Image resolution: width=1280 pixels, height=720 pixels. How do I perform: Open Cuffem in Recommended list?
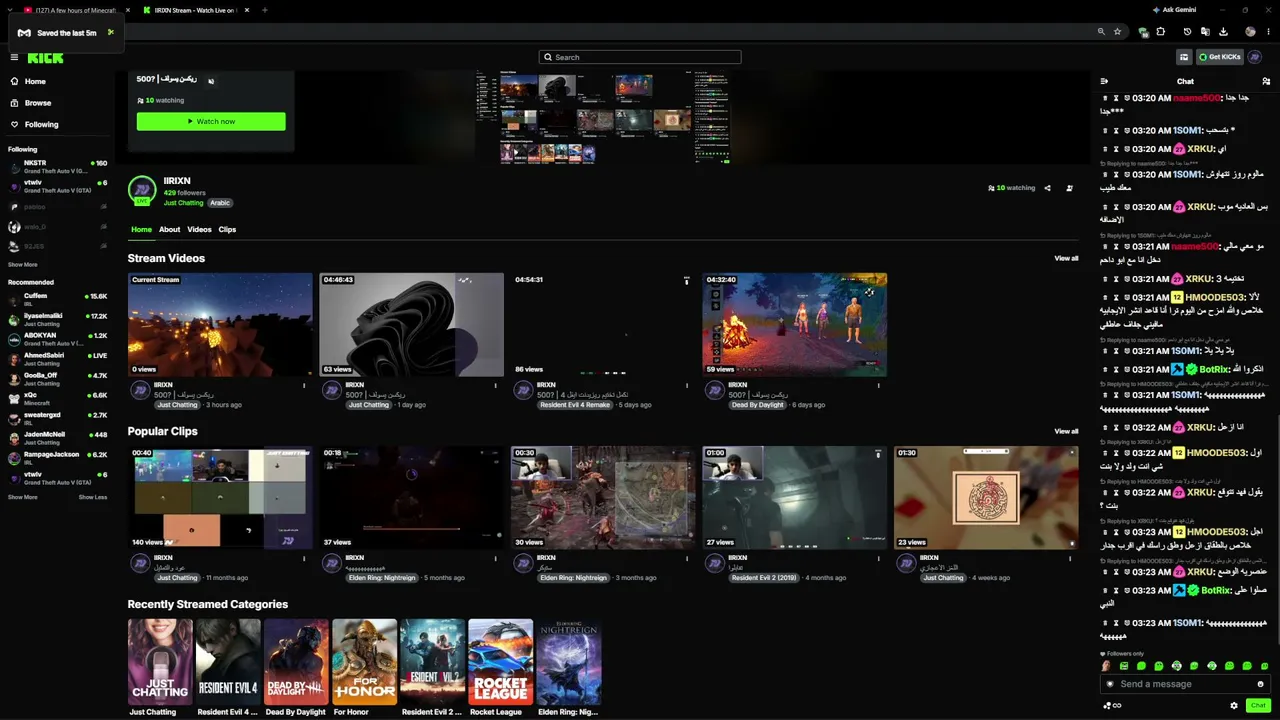58,299
